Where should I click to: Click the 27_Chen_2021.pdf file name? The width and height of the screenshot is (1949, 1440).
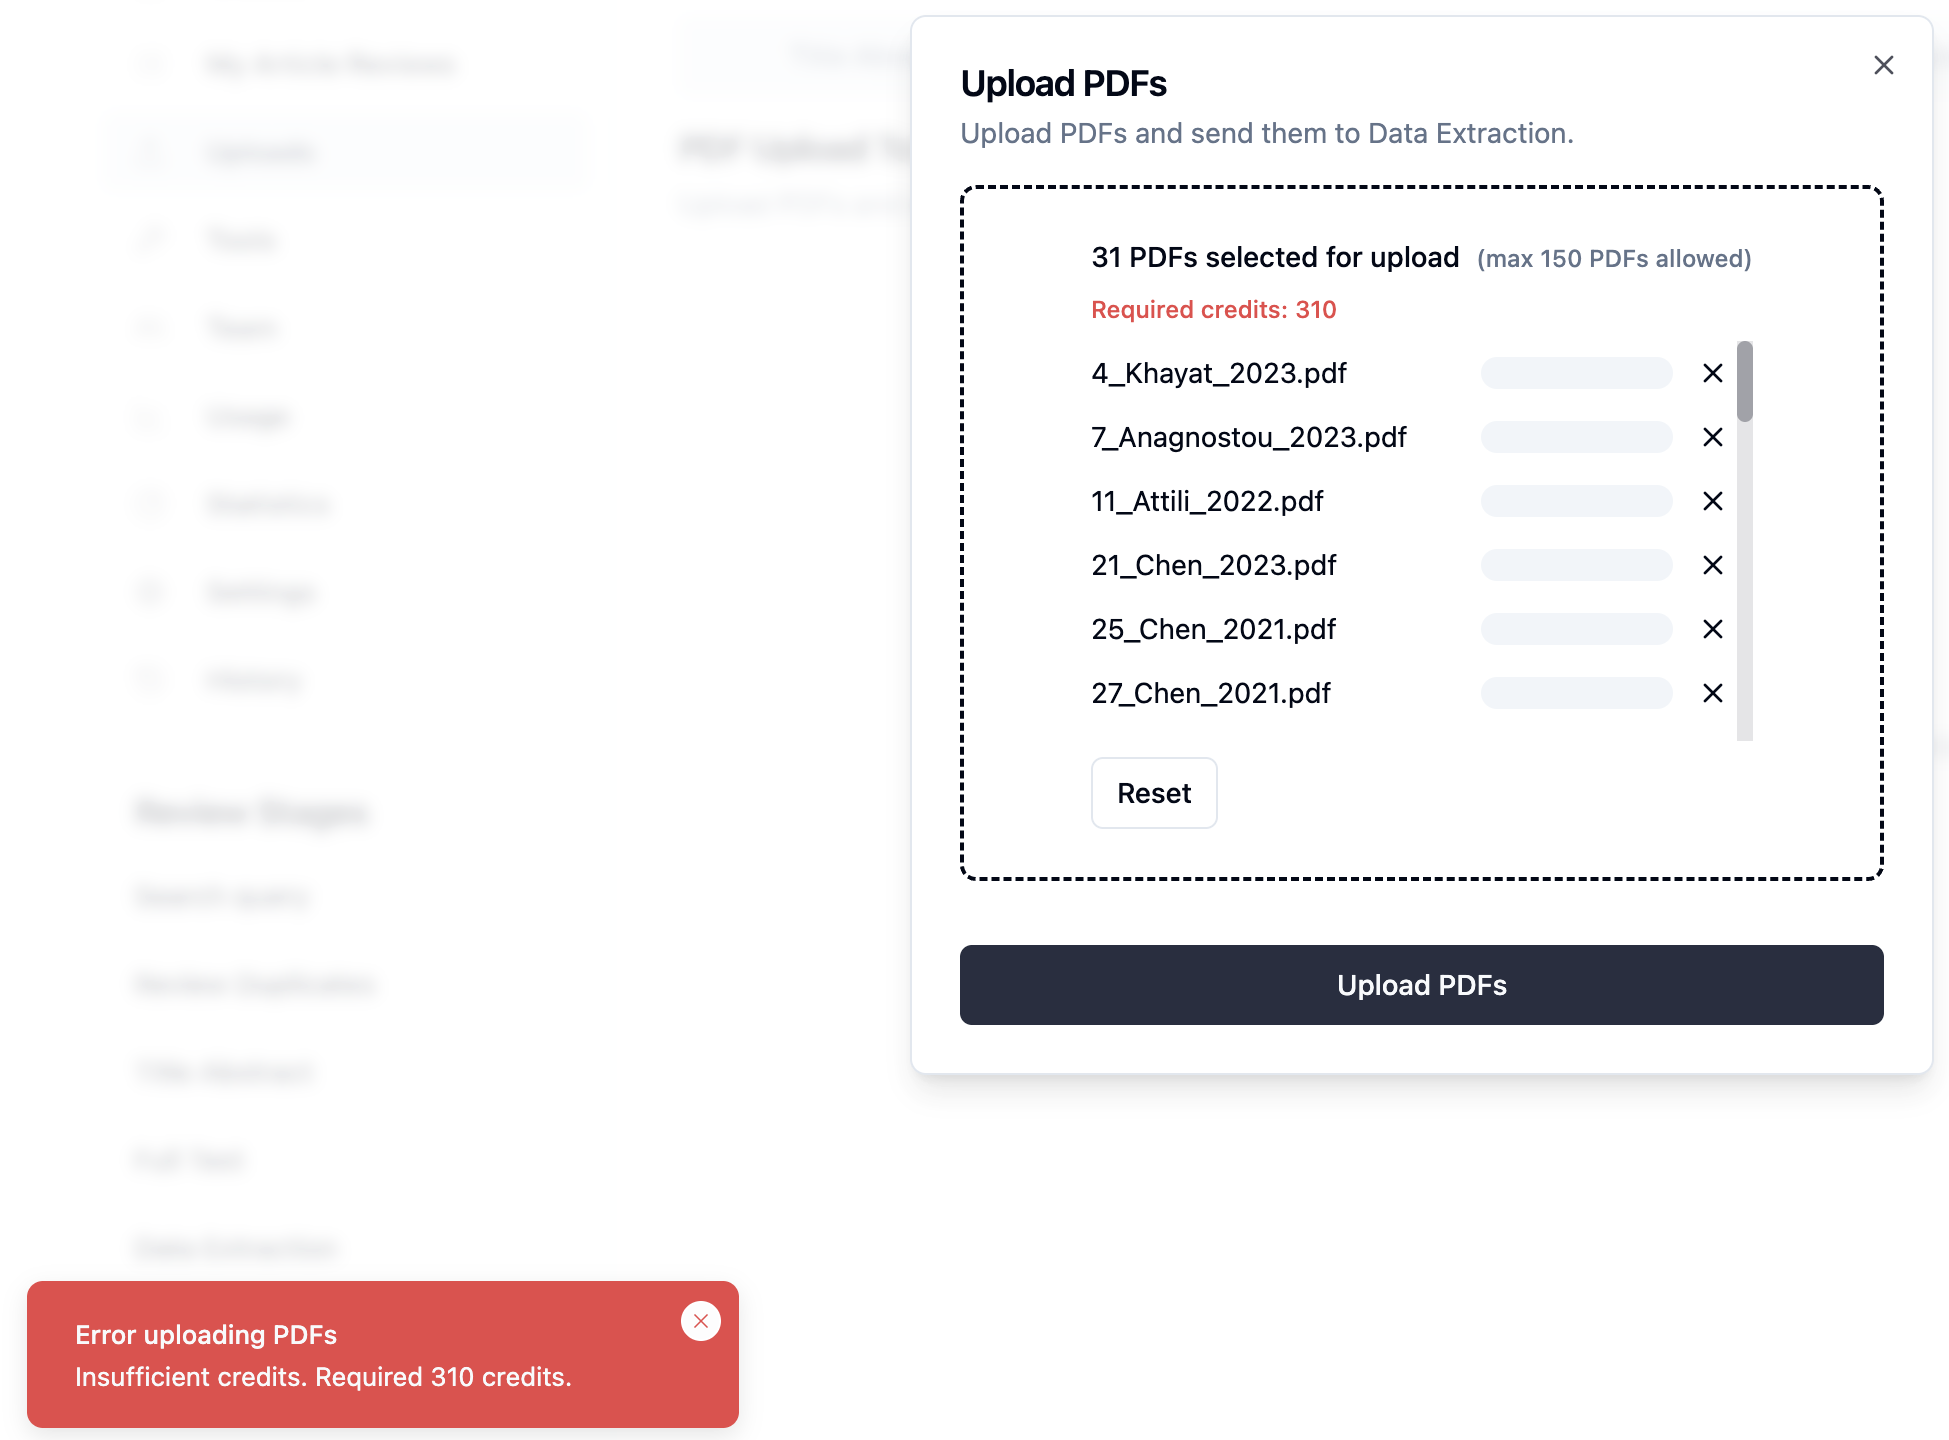(1210, 693)
